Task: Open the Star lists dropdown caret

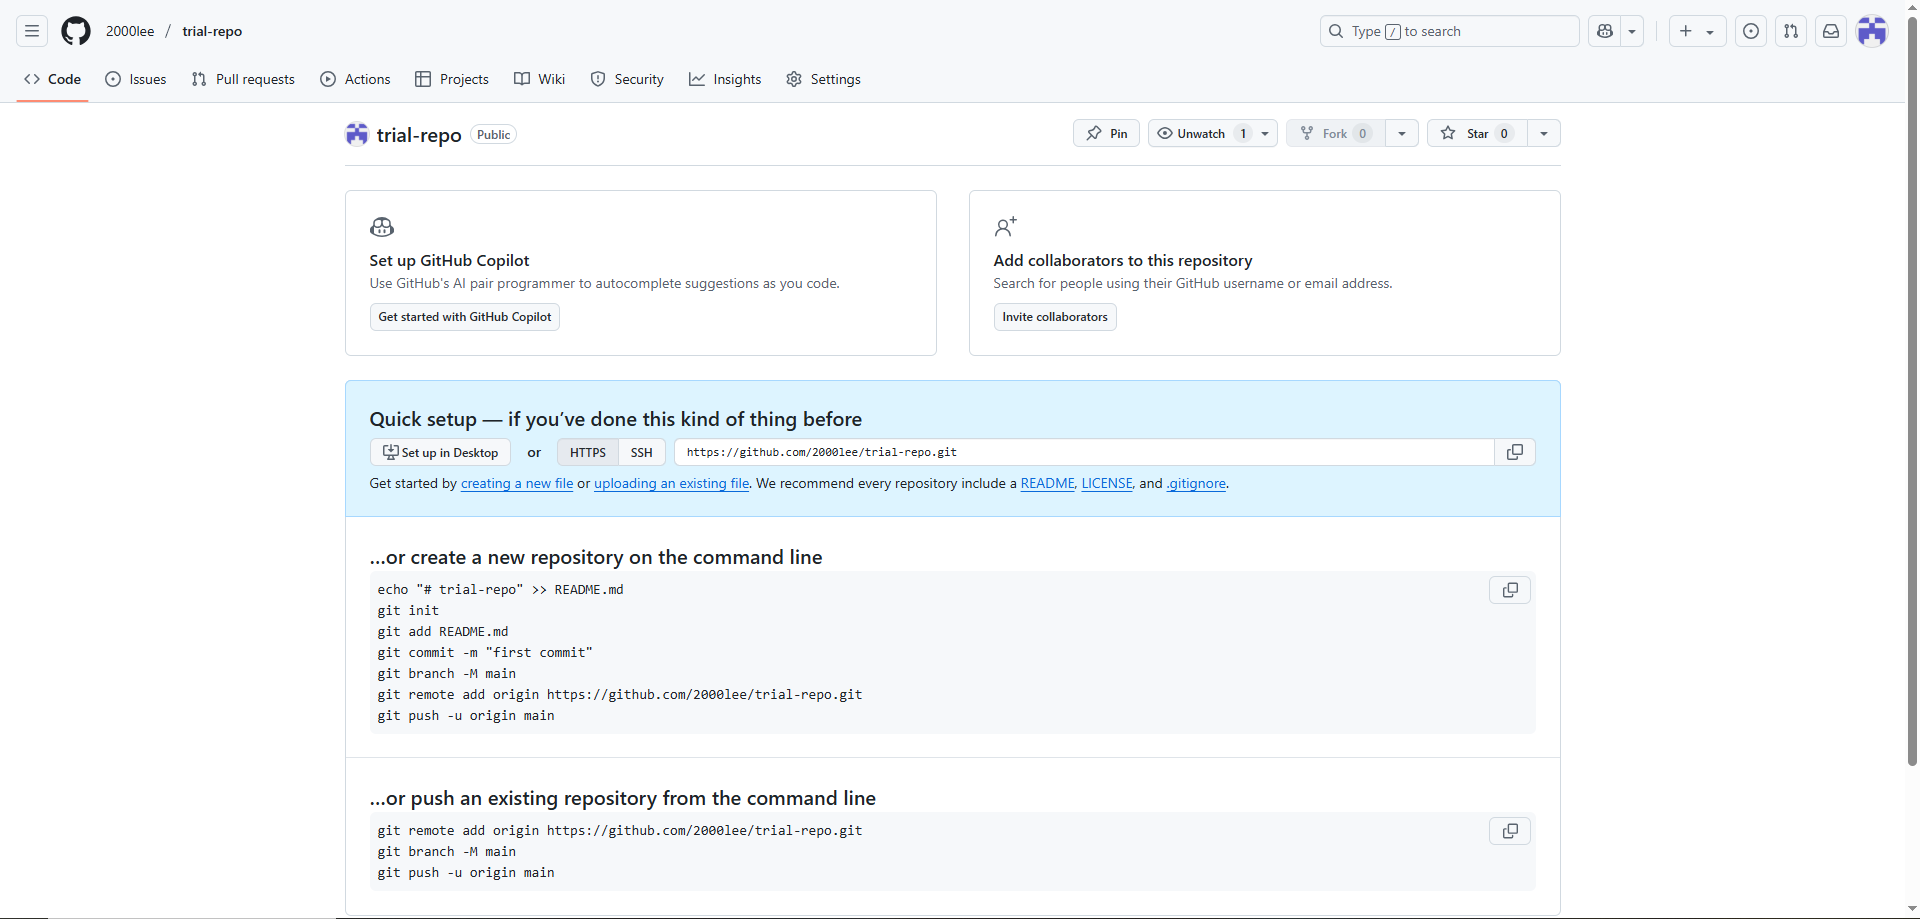Action: pos(1544,133)
